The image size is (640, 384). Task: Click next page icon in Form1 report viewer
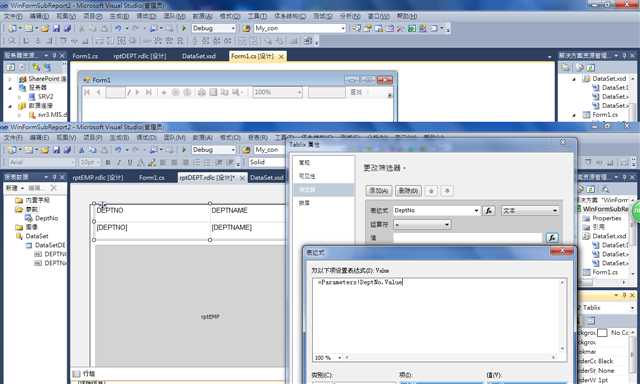coord(138,93)
